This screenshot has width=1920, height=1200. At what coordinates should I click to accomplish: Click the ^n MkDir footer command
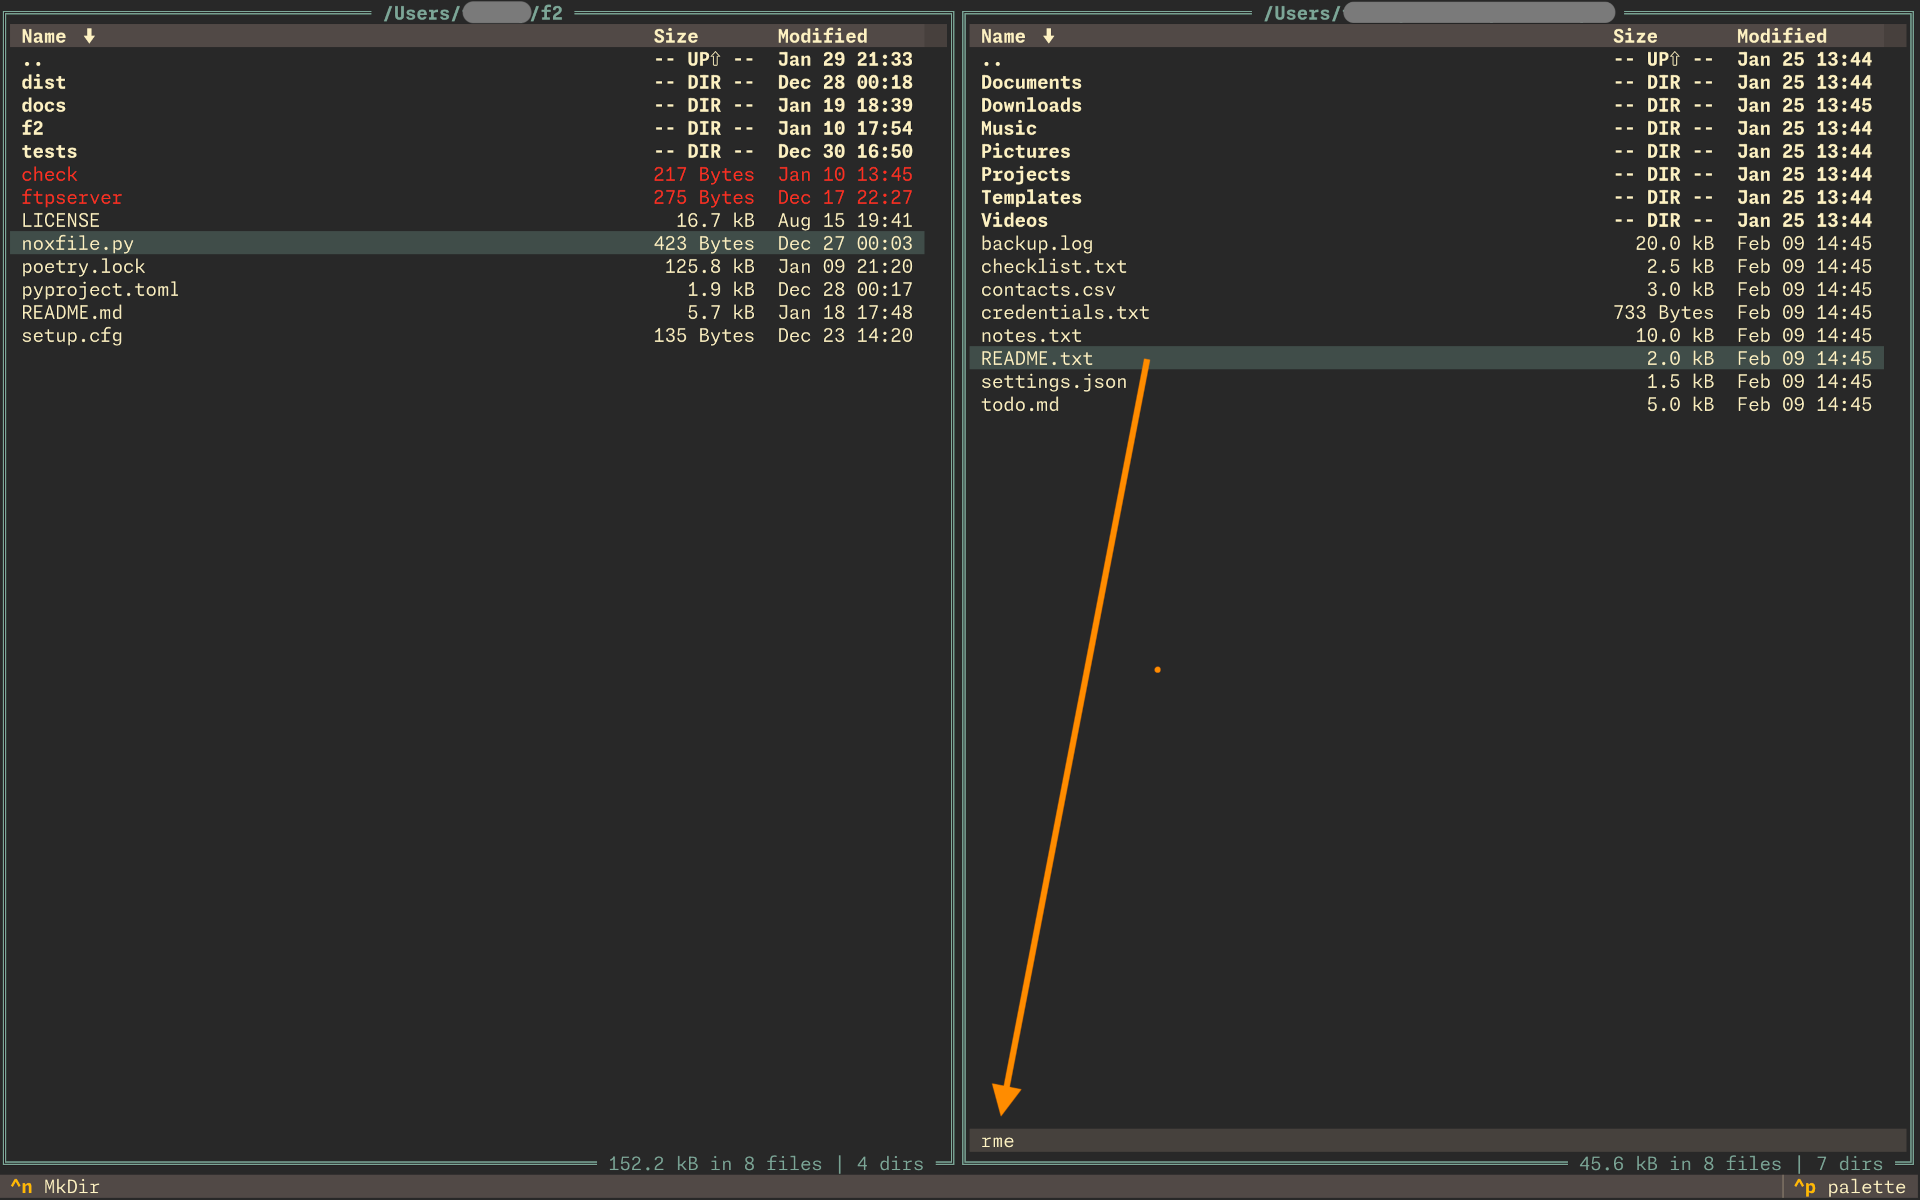[55, 1187]
